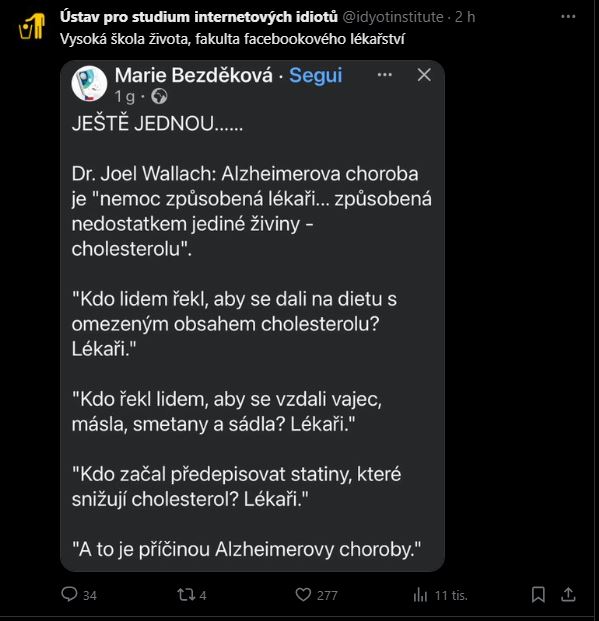Open the 2 h timestamp link
Image resolution: width=599 pixels, height=621 pixels.
[465, 17]
